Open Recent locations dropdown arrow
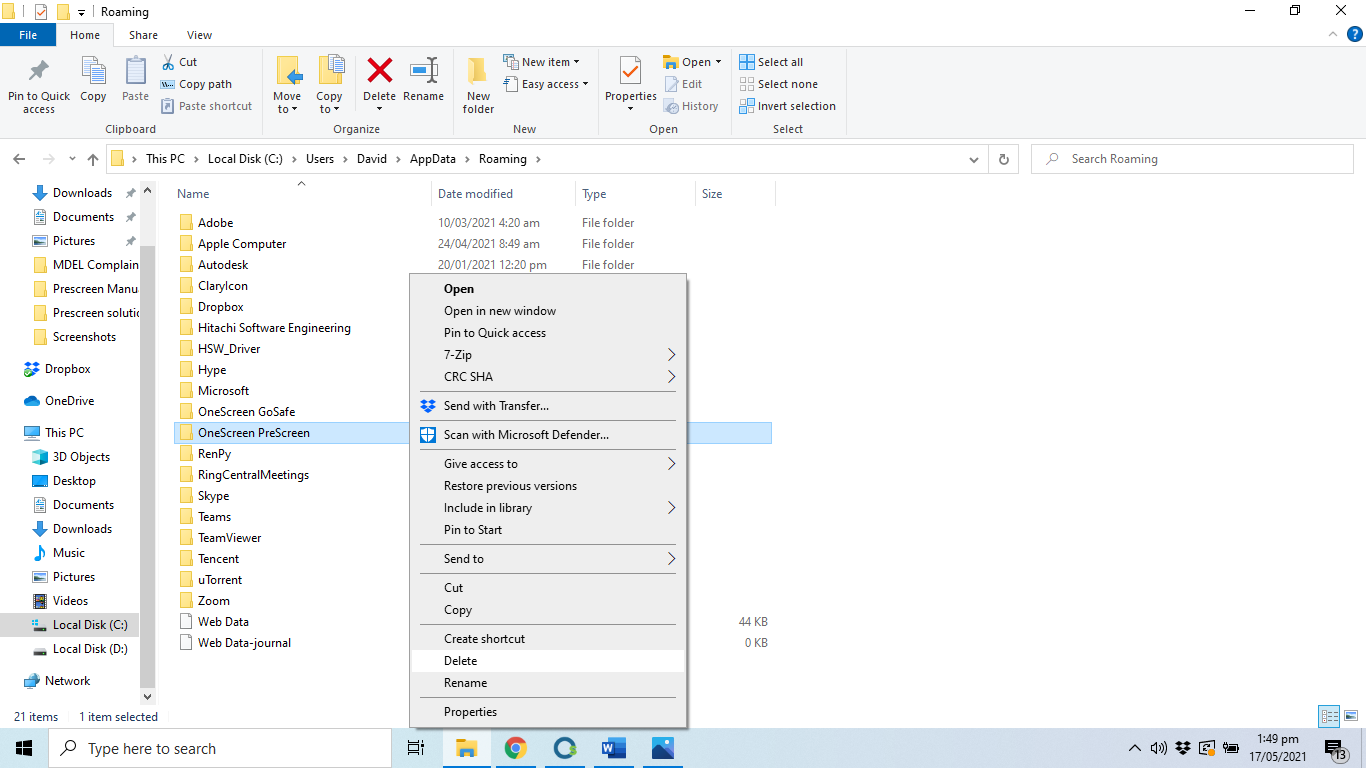The width and height of the screenshot is (1366, 768). [x=72, y=159]
